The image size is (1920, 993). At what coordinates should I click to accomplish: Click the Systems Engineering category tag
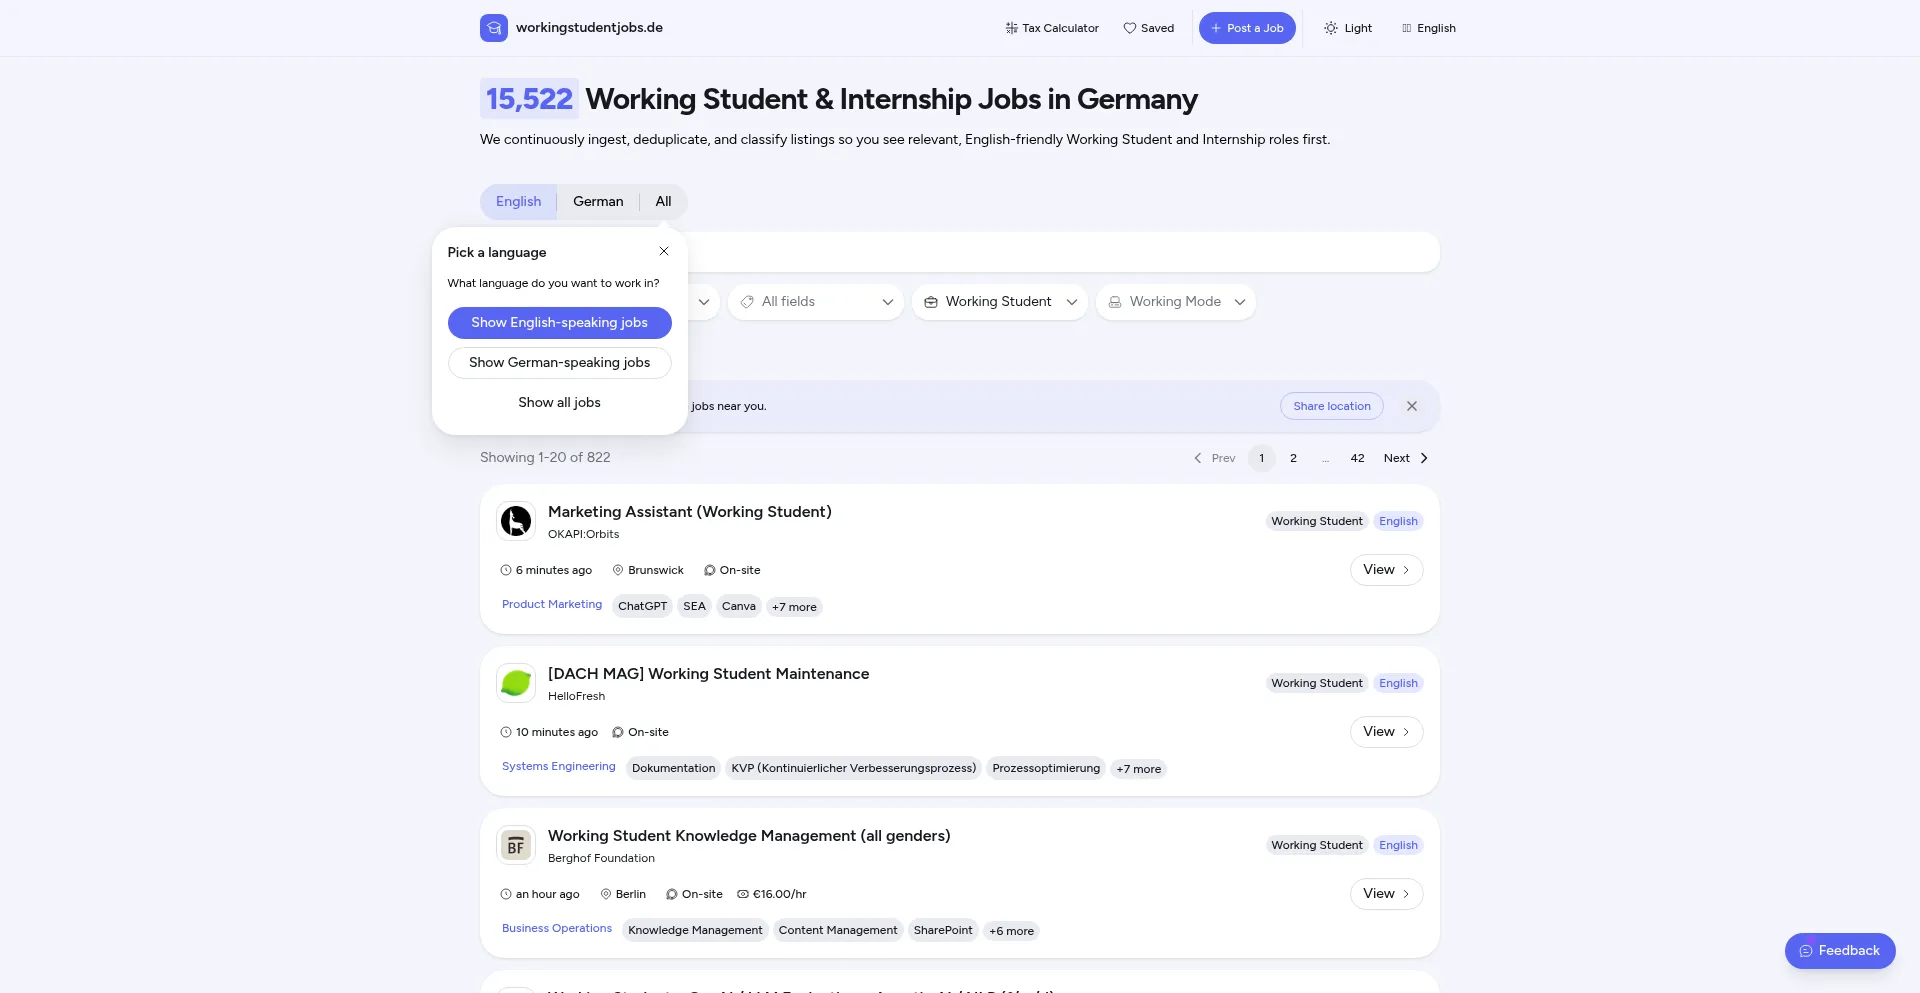tap(559, 767)
